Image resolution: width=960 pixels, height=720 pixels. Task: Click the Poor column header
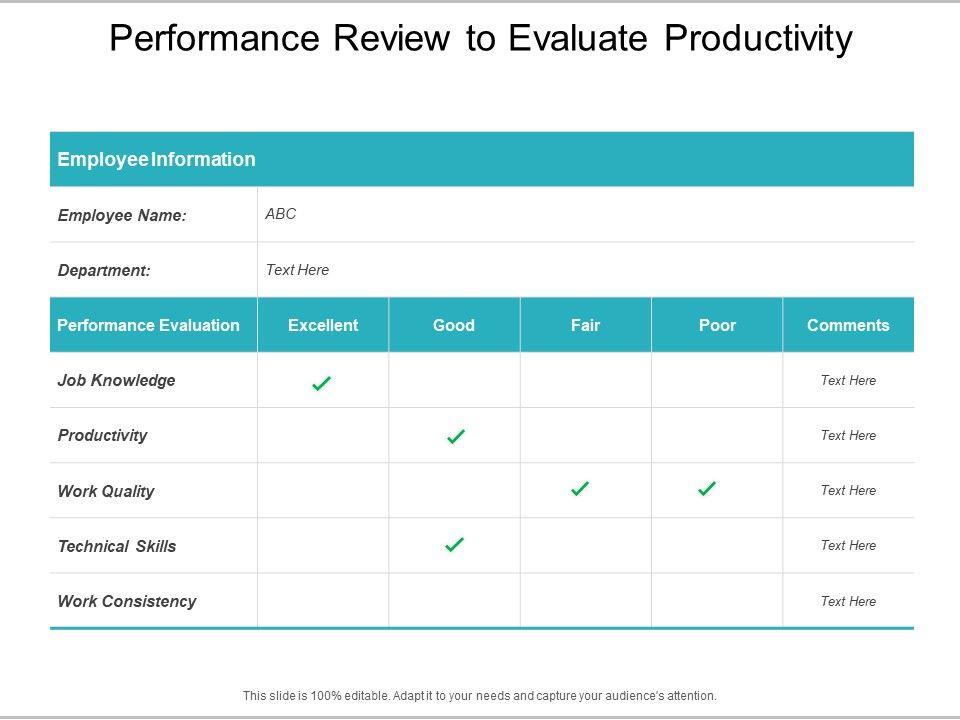(717, 325)
